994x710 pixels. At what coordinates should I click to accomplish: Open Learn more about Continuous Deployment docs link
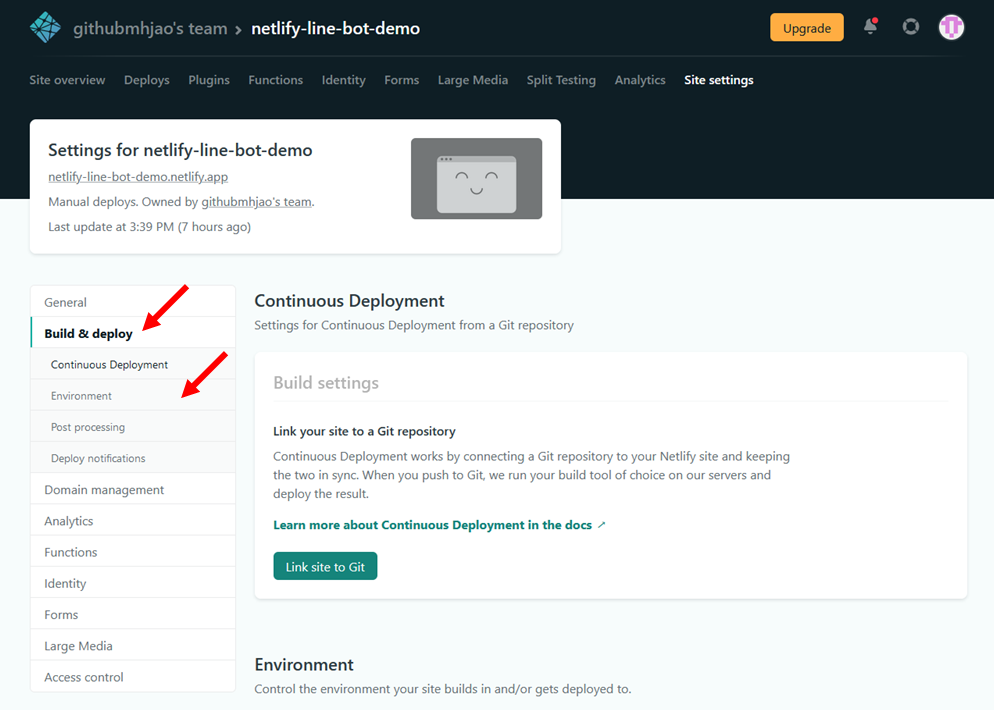439,525
